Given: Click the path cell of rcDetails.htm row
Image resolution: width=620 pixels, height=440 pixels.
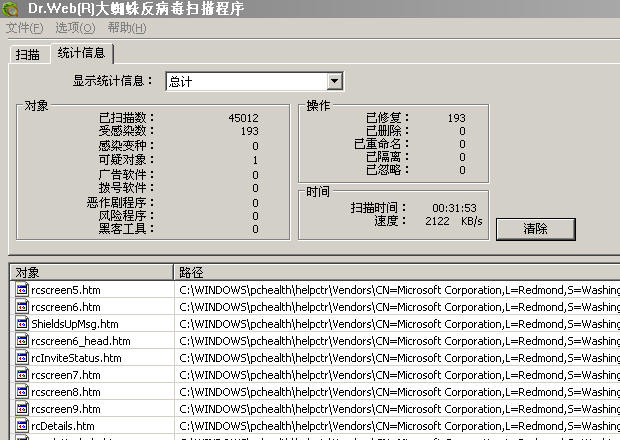Looking at the screenshot, I should tap(397, 426).
